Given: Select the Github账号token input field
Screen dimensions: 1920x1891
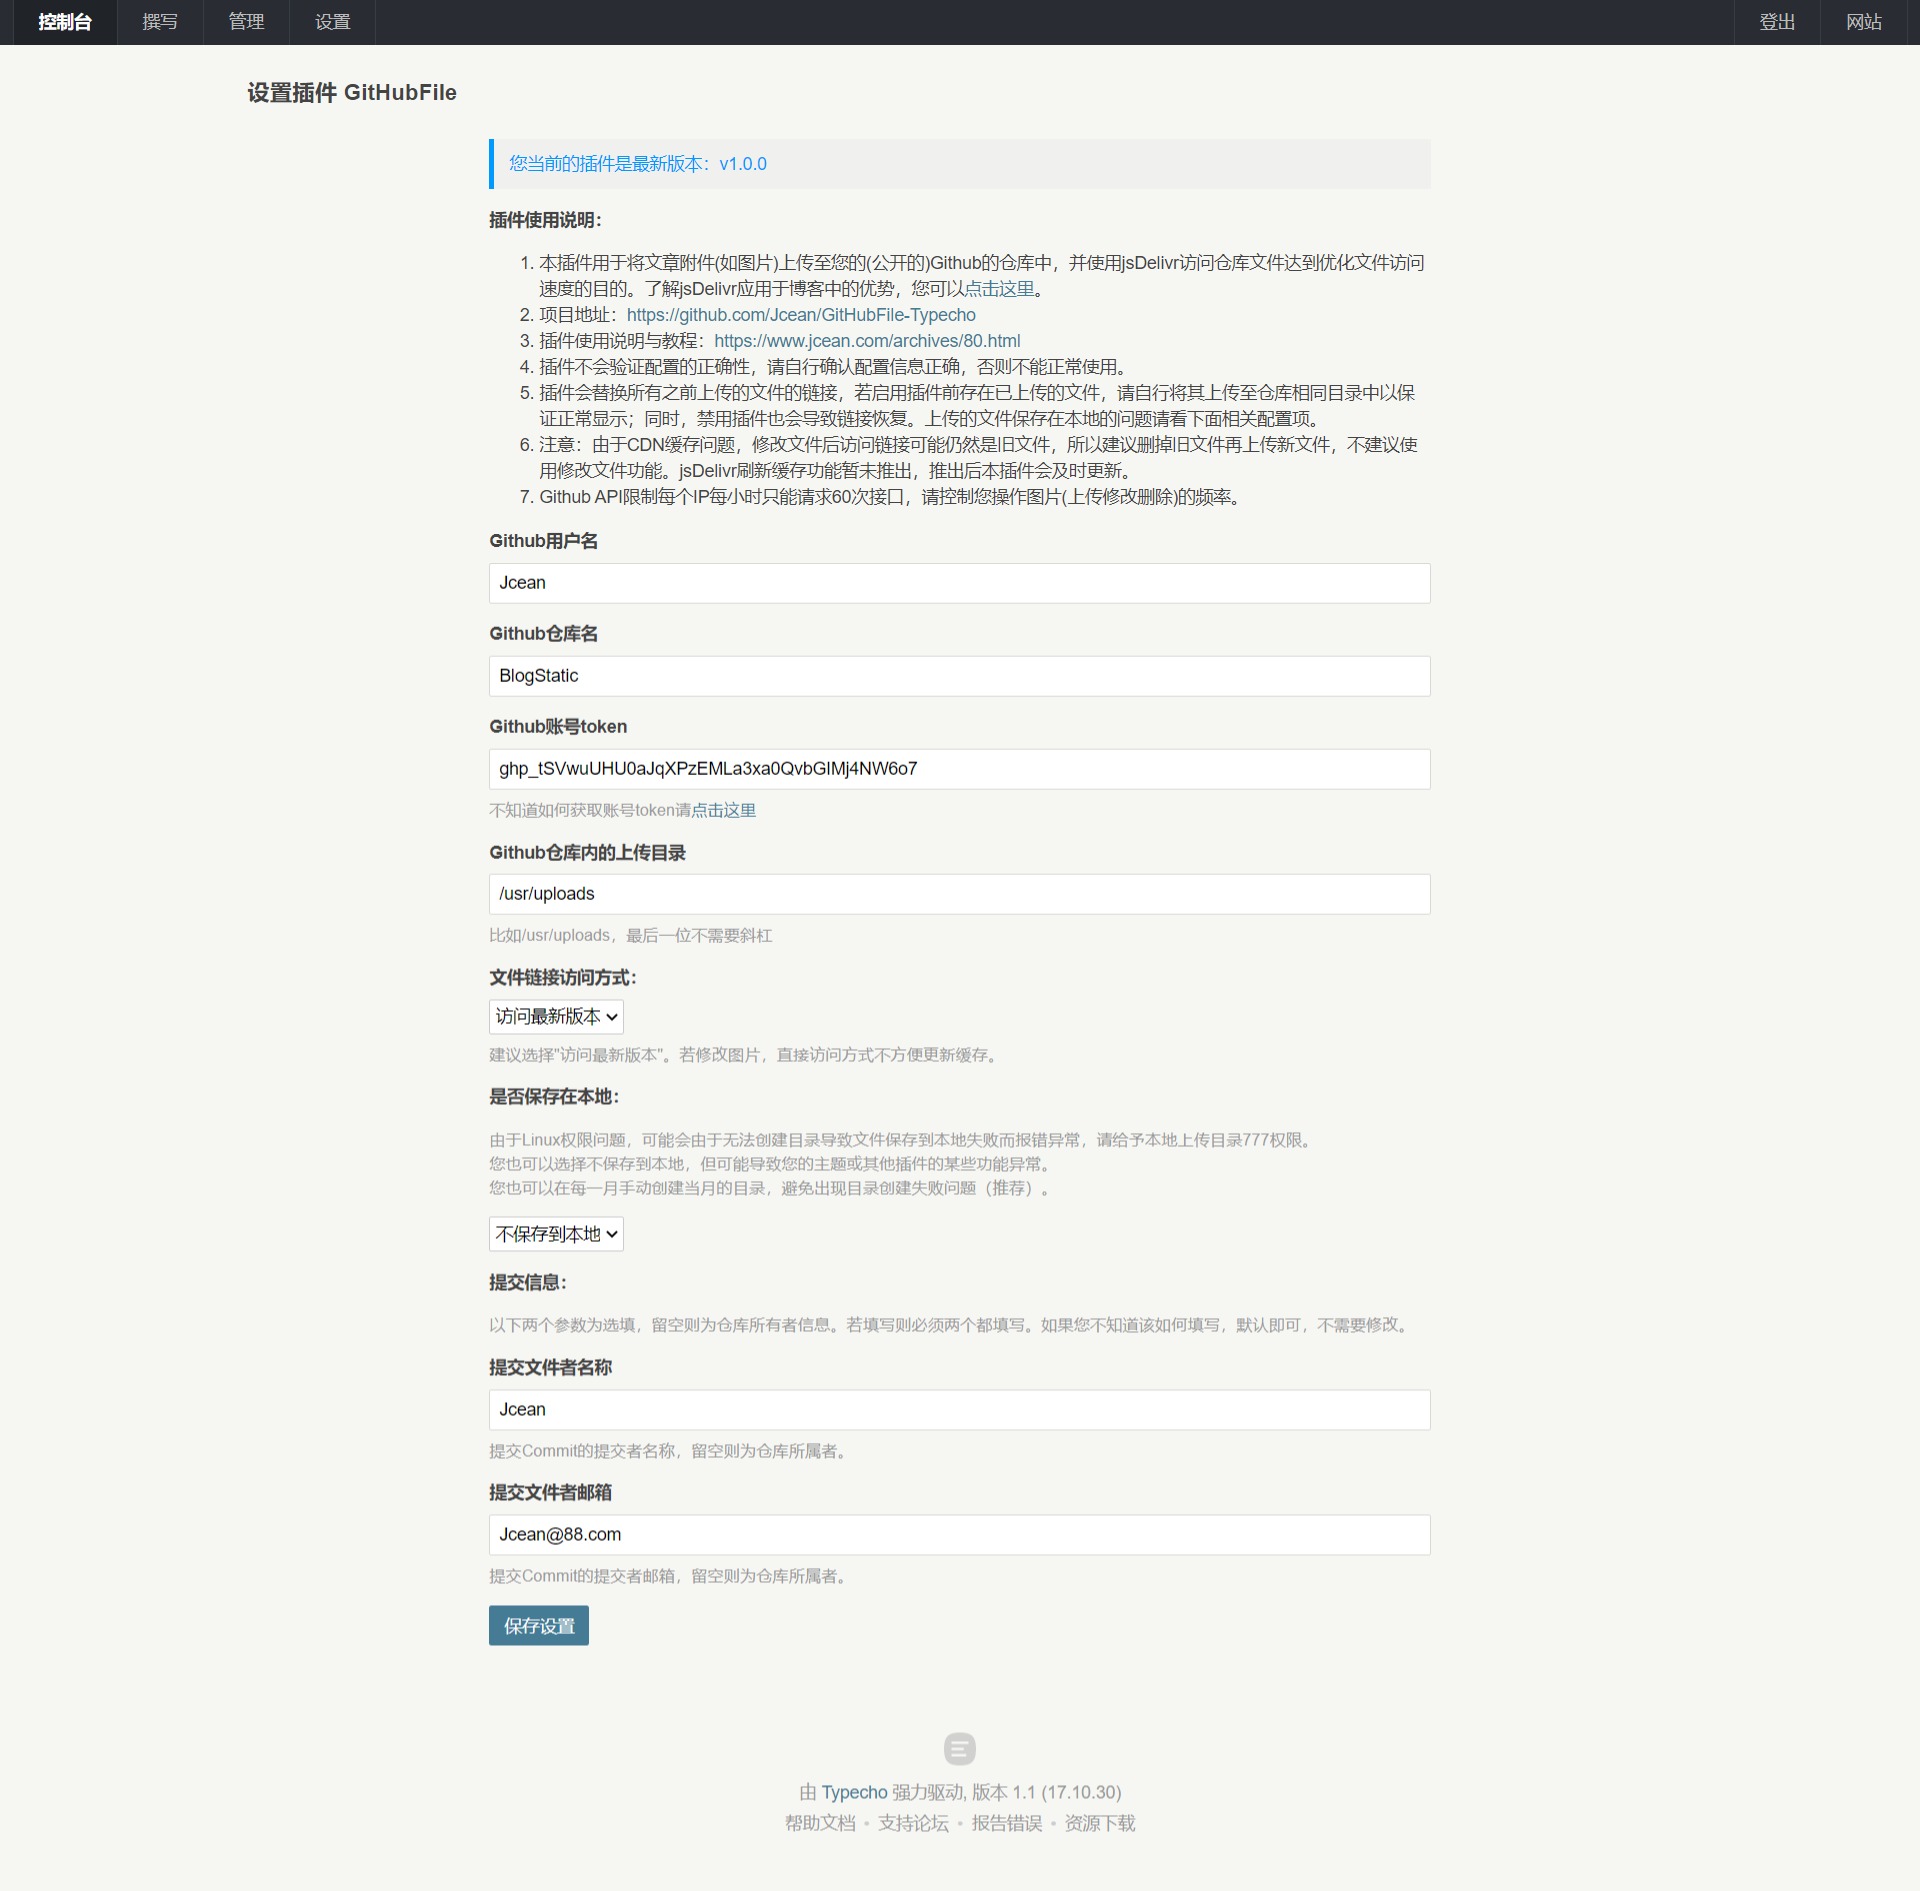Looking at the screenshot, I should pos(958,768).
